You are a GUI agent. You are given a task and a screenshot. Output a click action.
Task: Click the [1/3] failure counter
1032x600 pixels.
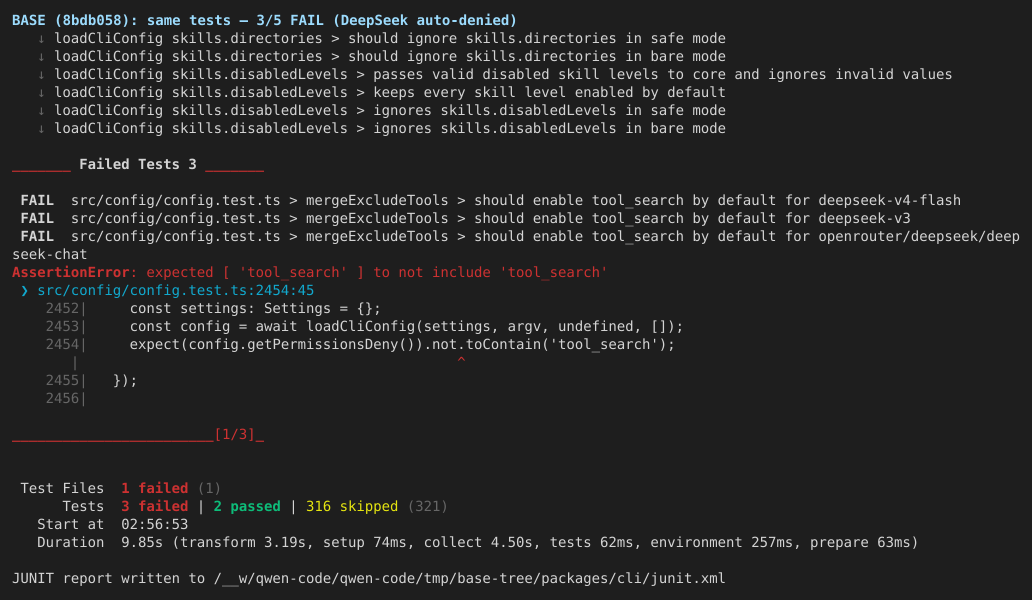[234, 434]
